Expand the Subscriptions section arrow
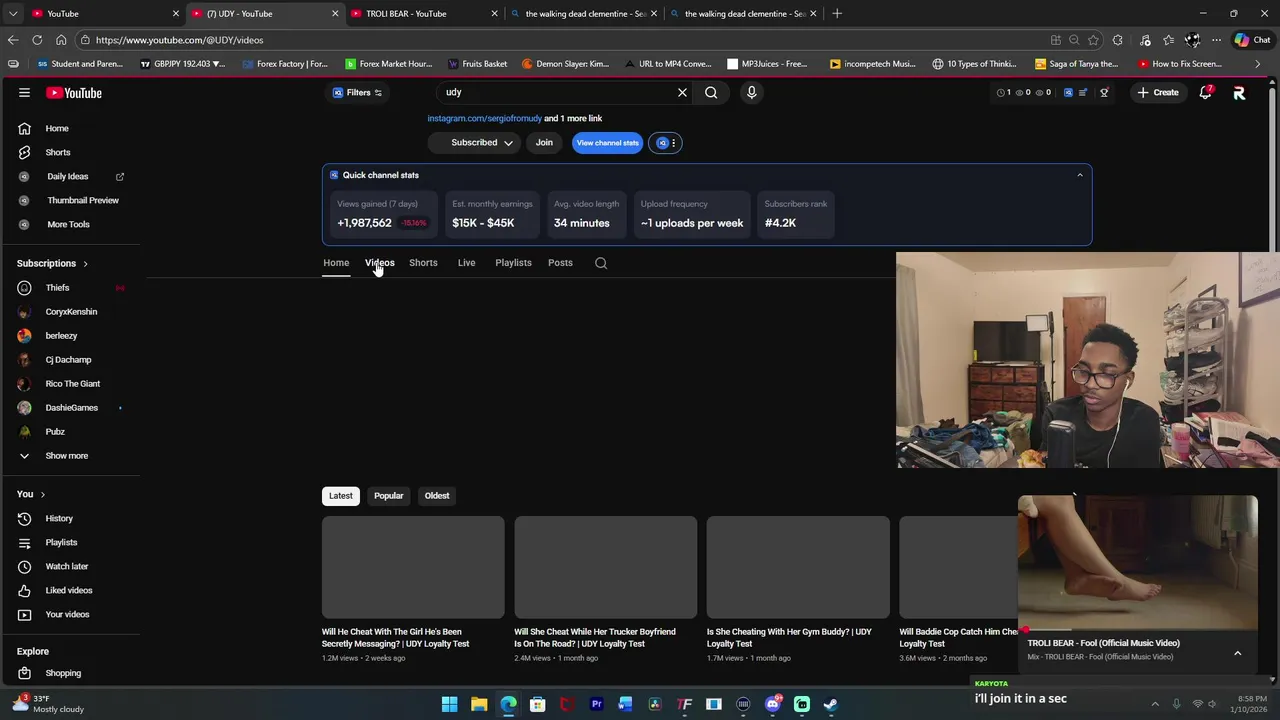 pos(85,264)
